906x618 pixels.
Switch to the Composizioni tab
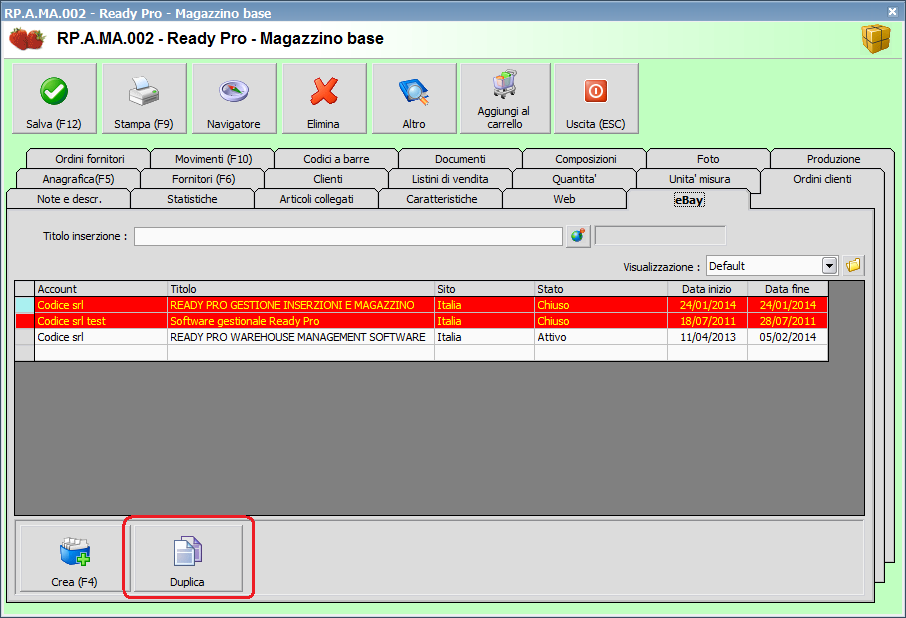[x=585, y=159]
